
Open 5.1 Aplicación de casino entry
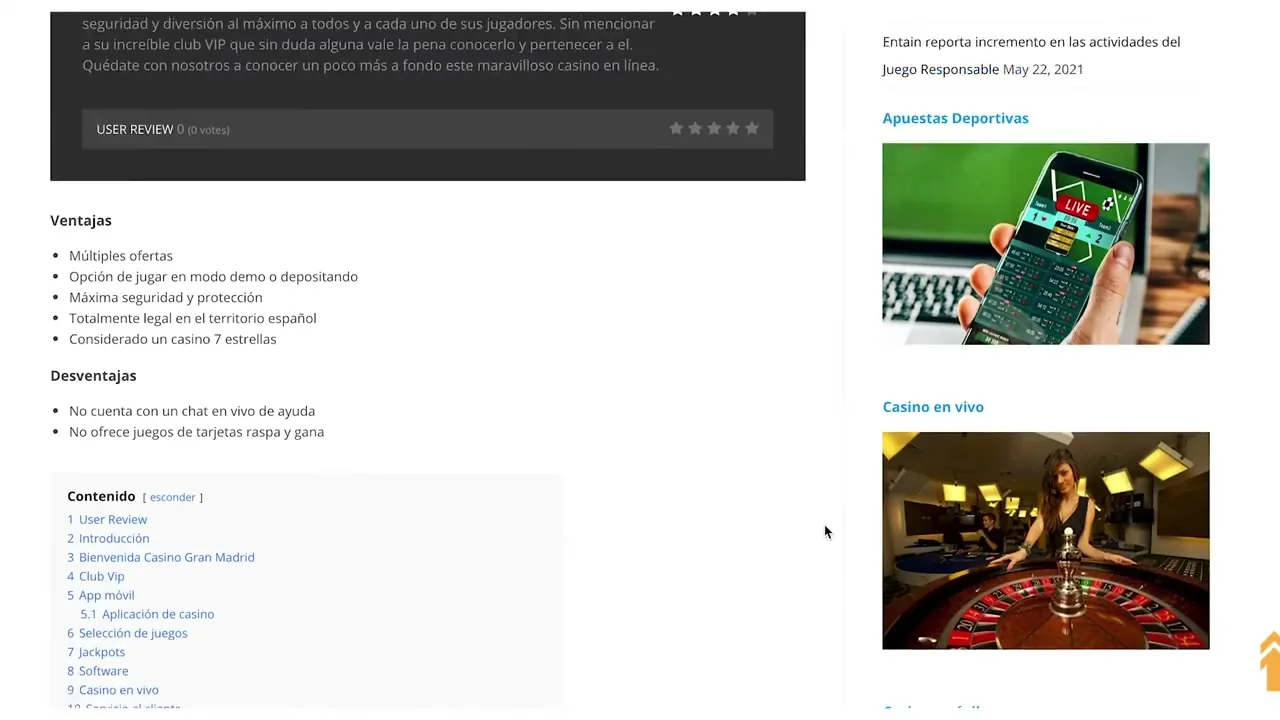tap(147, 614)
